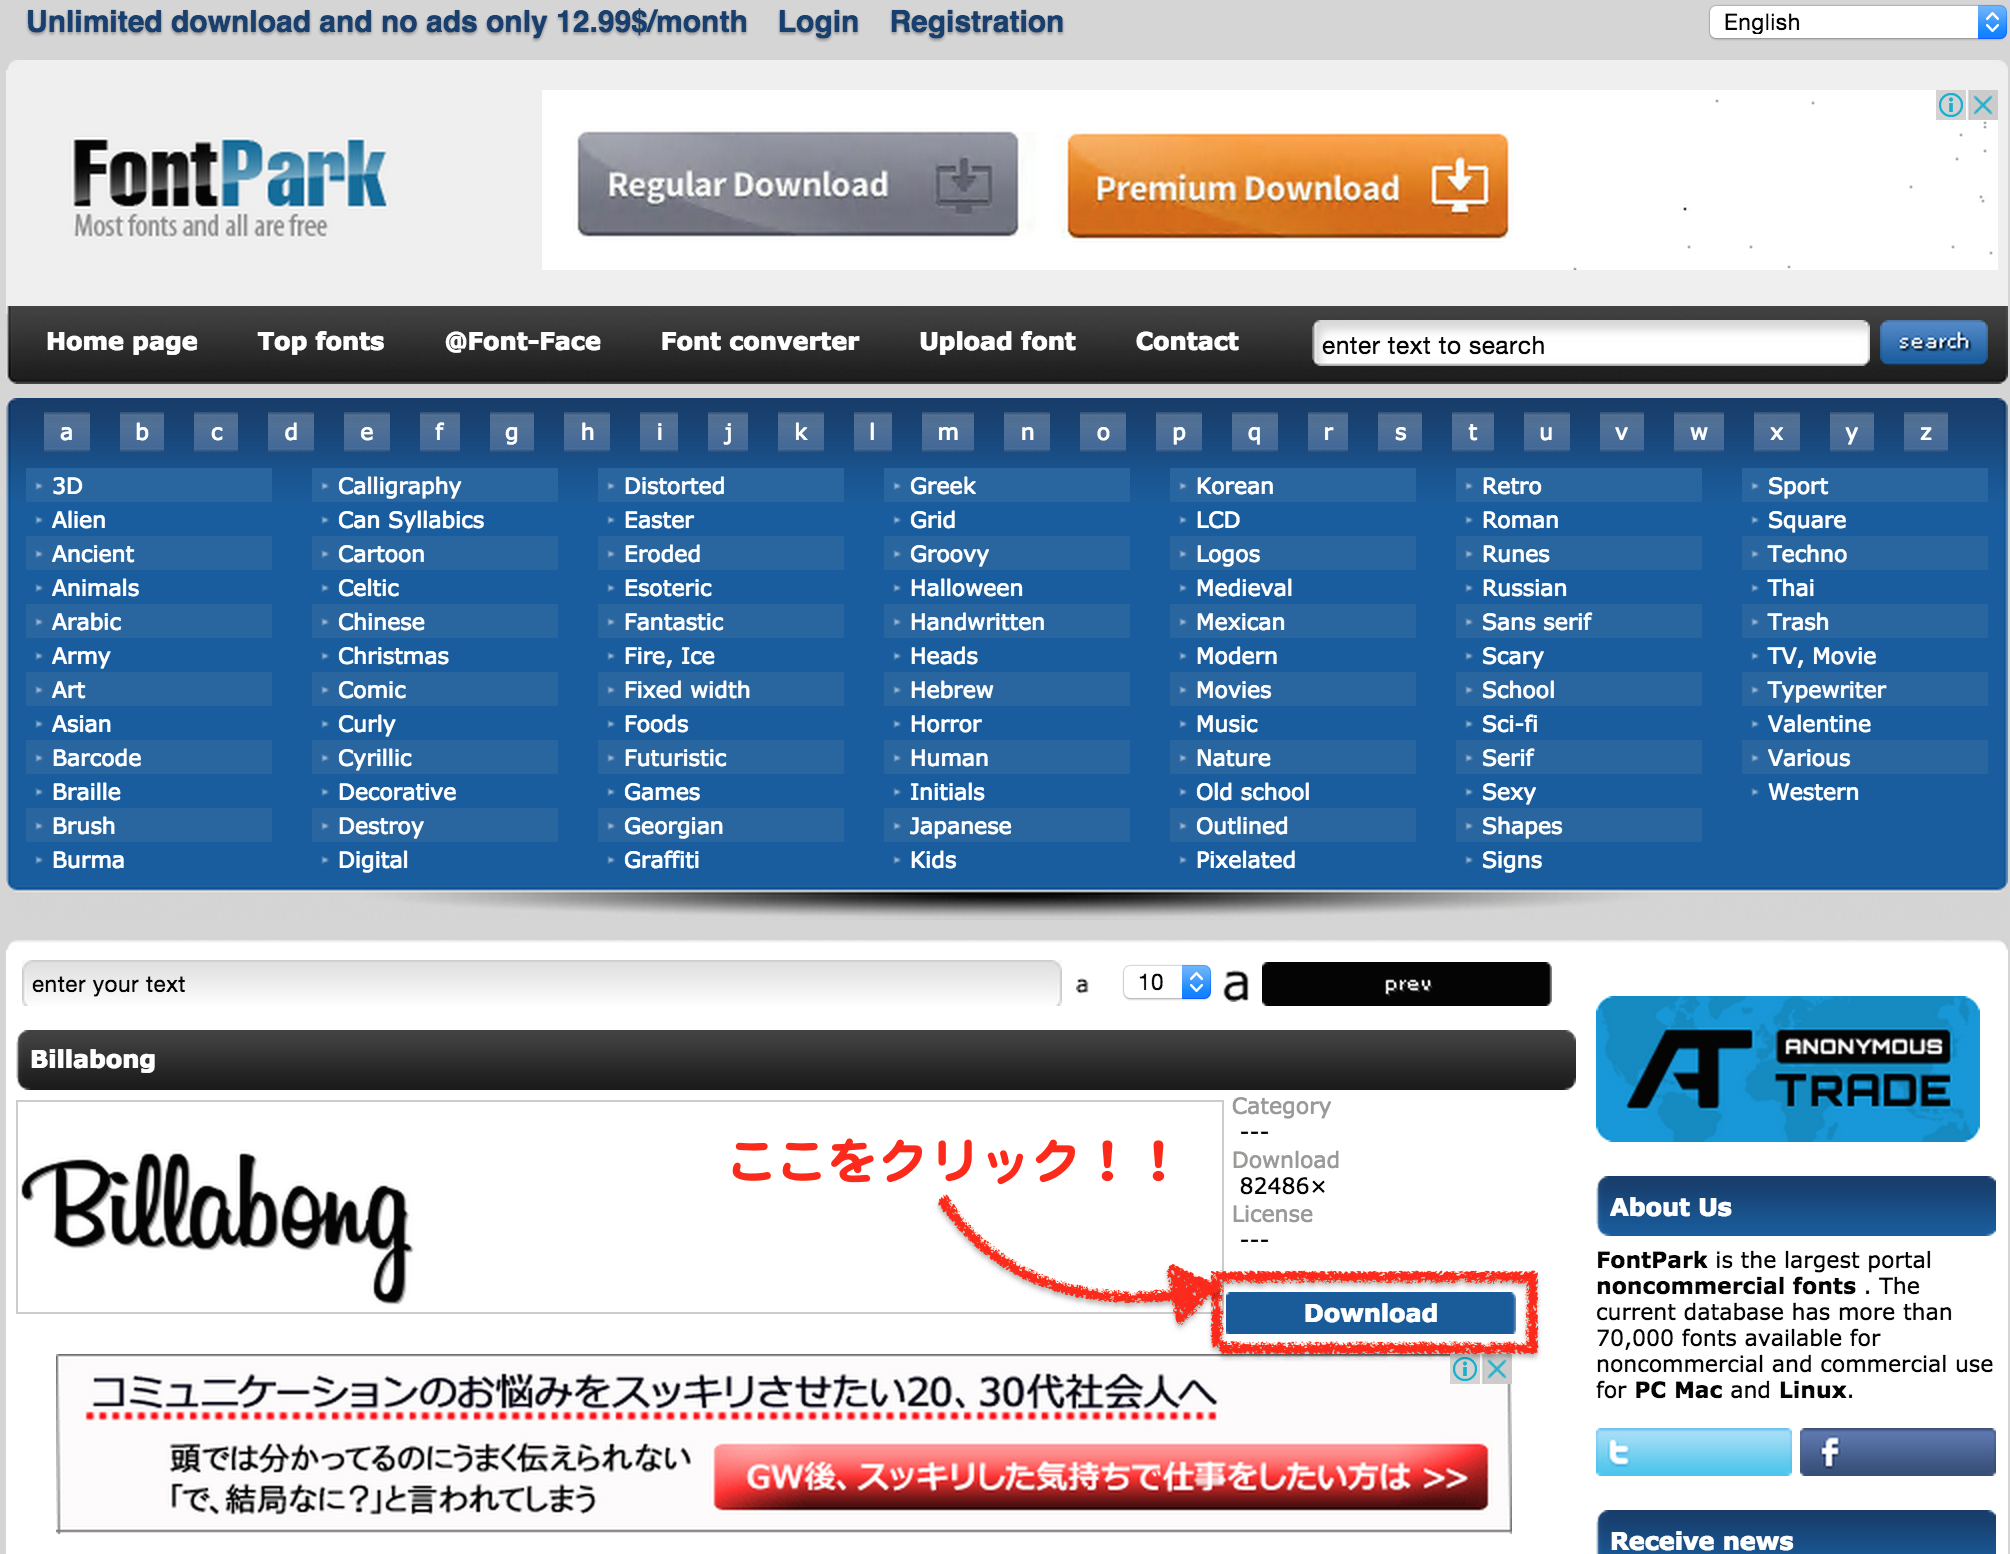Open the Top fonts menu item

pyautogui.click(x=321, y=342)
